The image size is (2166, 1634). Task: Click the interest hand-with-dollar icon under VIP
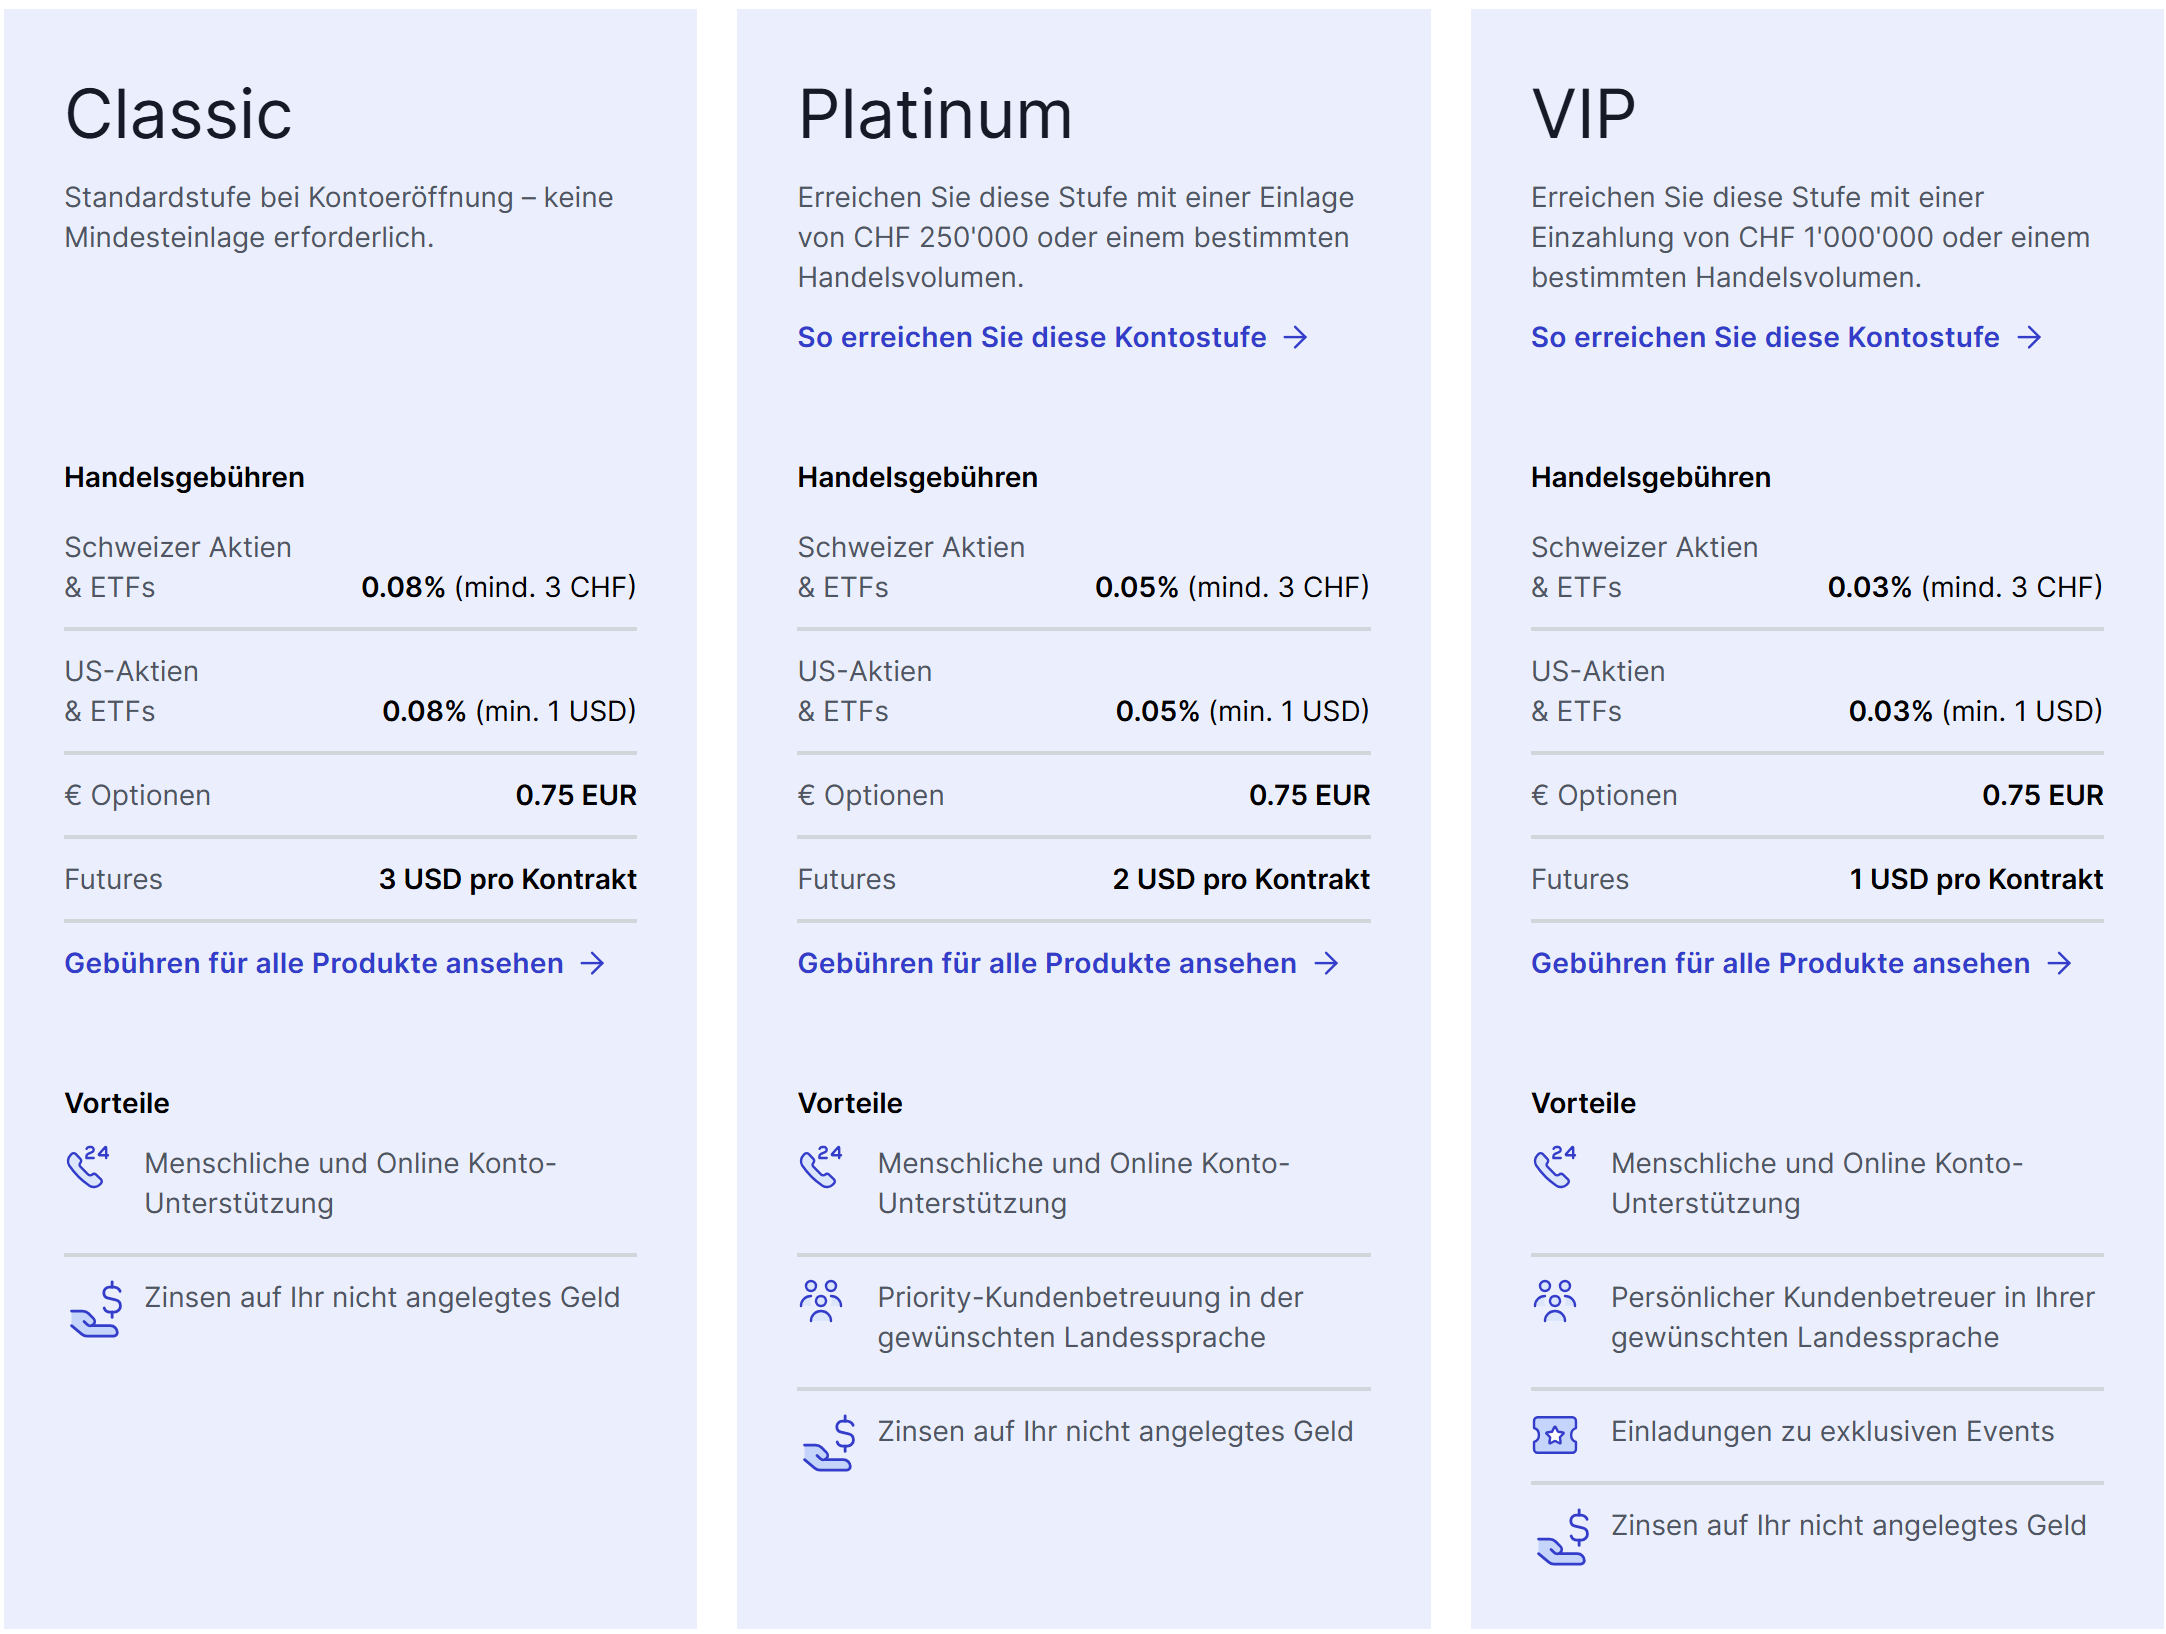pyautogui.click(x=1563, y=1537)
